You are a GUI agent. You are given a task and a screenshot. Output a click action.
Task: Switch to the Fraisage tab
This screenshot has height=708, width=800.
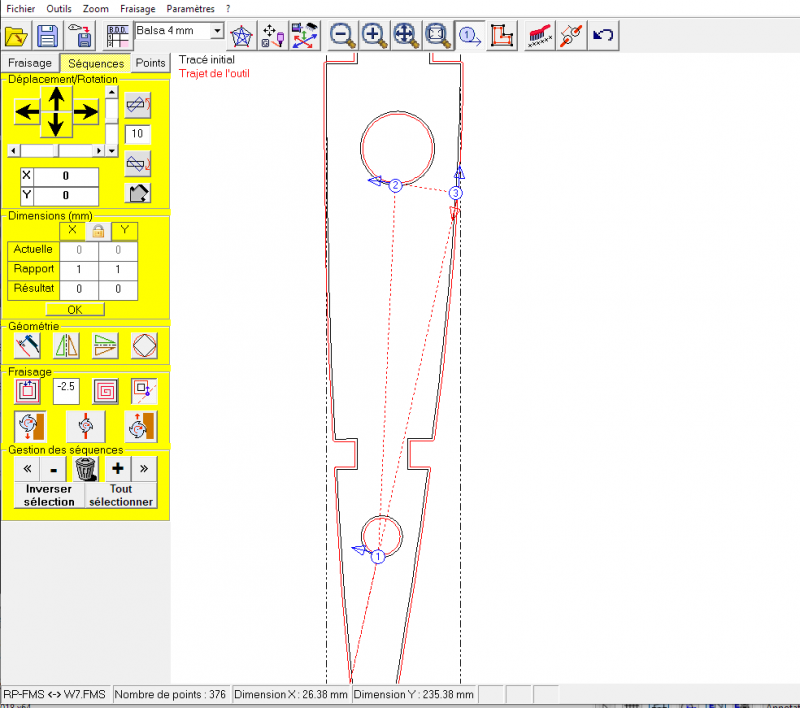point(30,63)
